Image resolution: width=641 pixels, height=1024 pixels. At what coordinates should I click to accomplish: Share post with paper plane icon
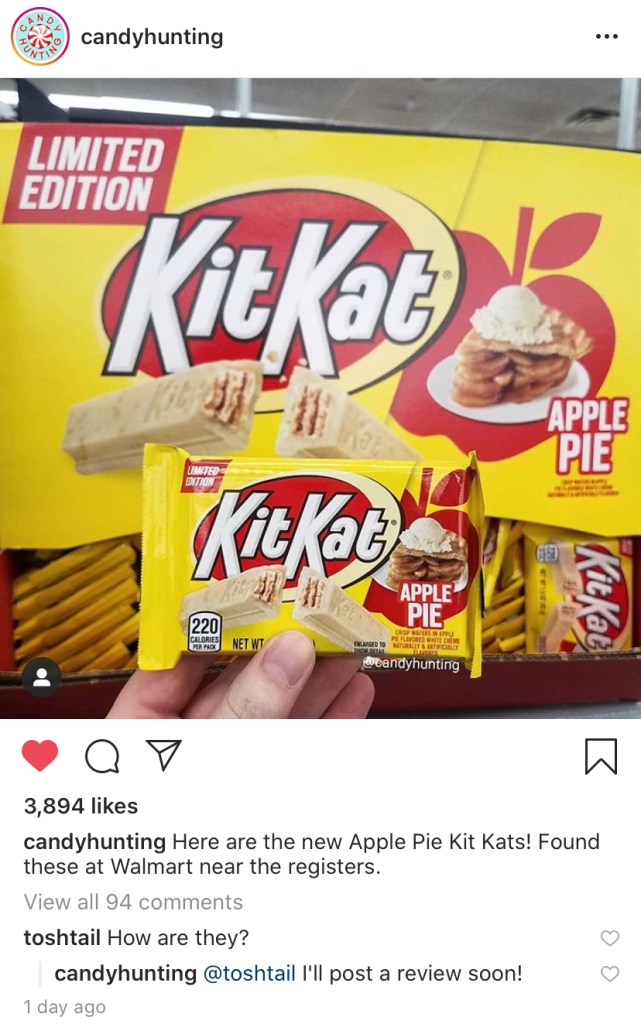(163, 756)
